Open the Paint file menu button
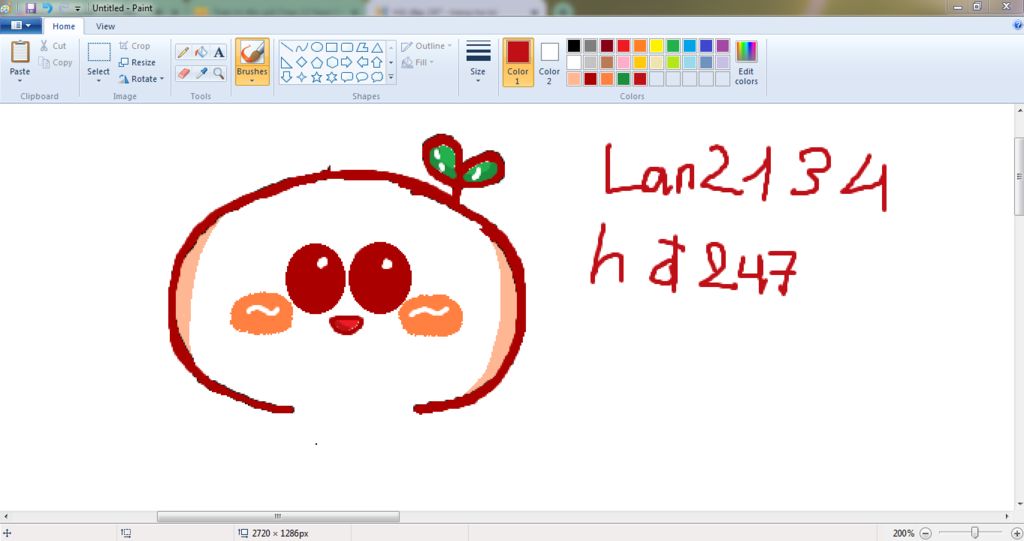Image resolution: width=1024 pixels, height=541 pixels. click(21, 25)
